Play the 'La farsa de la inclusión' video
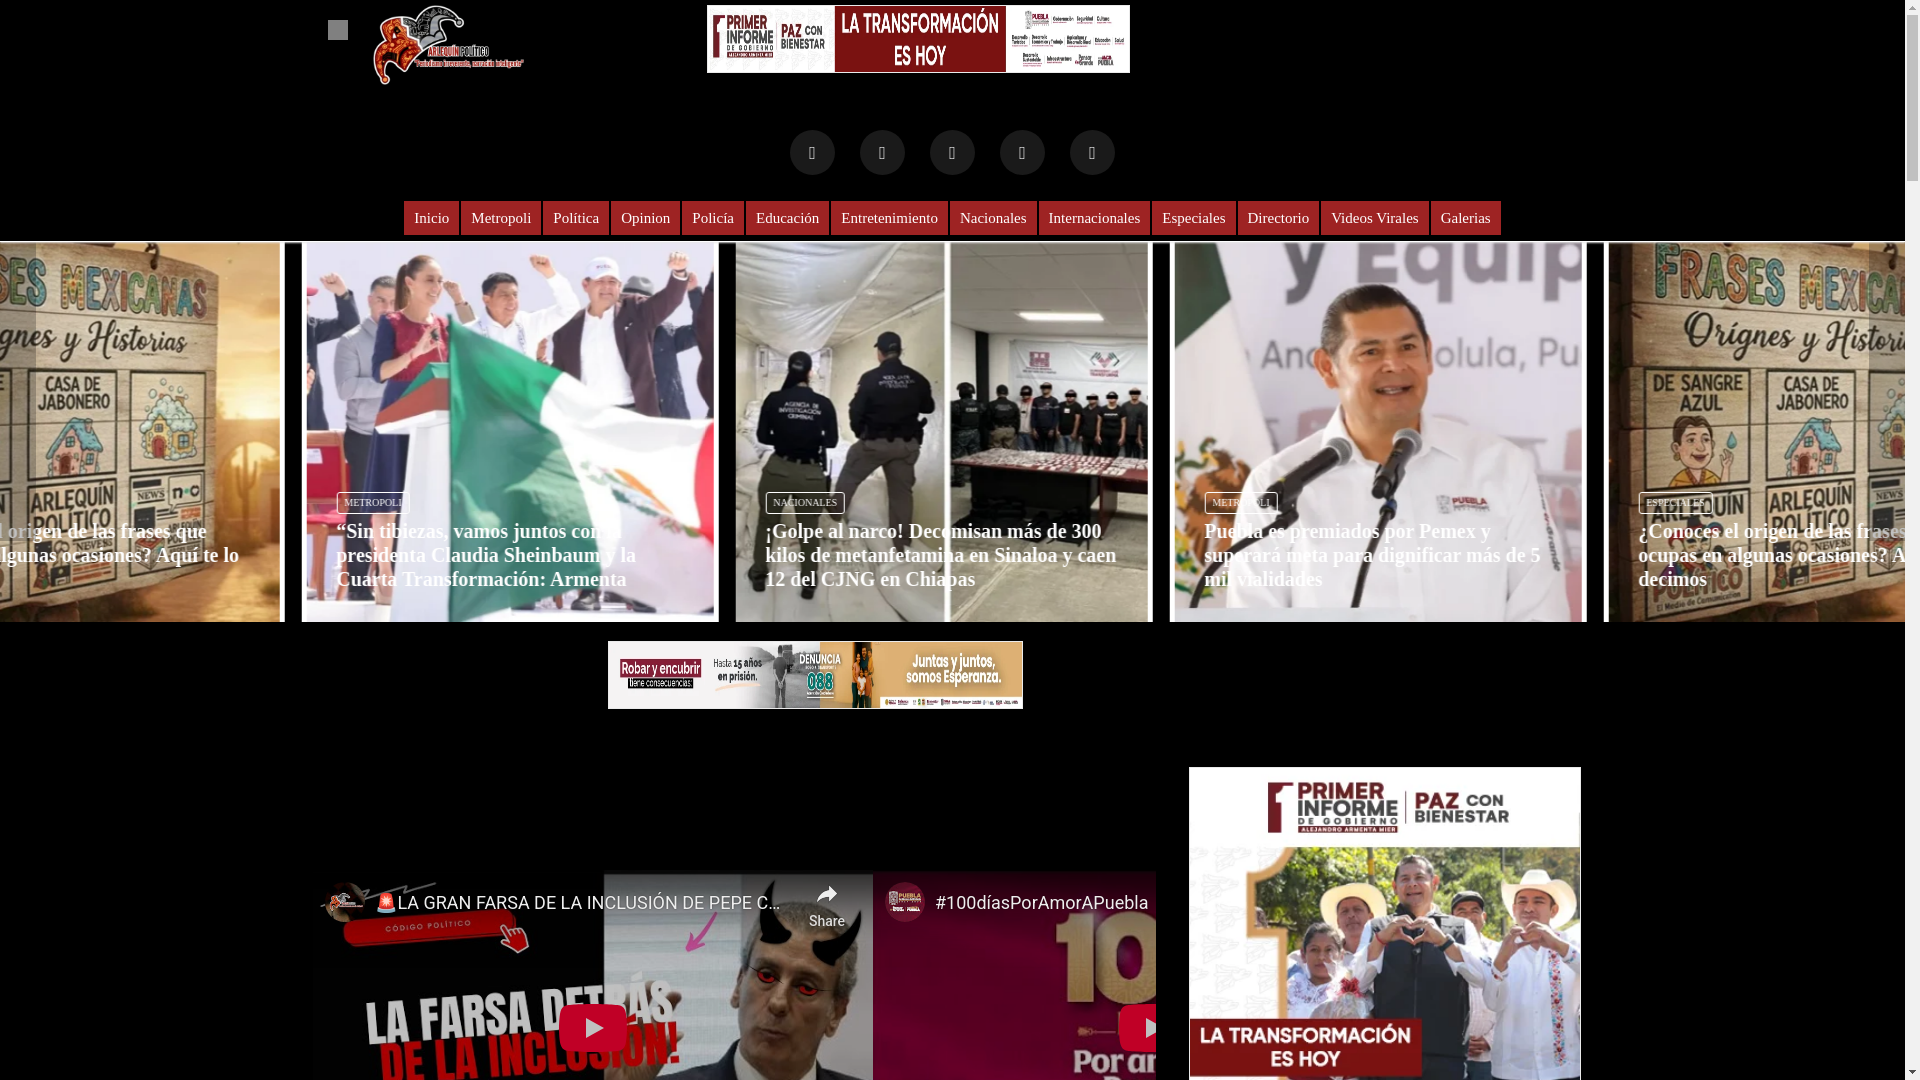Viewport: 1920px width, 1080px height. tap(593, 1028)
